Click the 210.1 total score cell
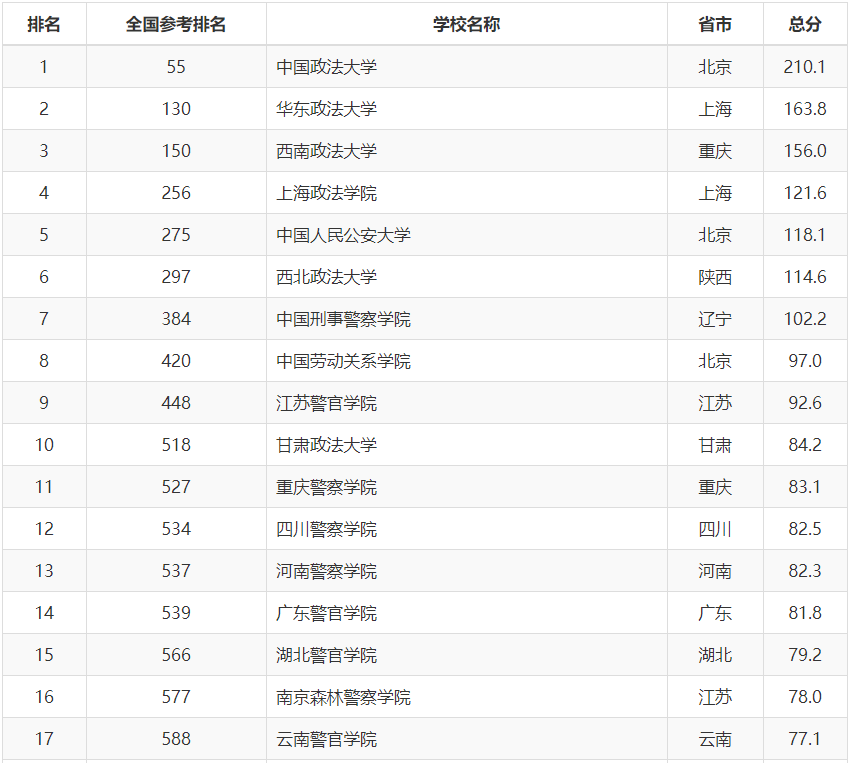The image size is (851, 763). point(805,67)
